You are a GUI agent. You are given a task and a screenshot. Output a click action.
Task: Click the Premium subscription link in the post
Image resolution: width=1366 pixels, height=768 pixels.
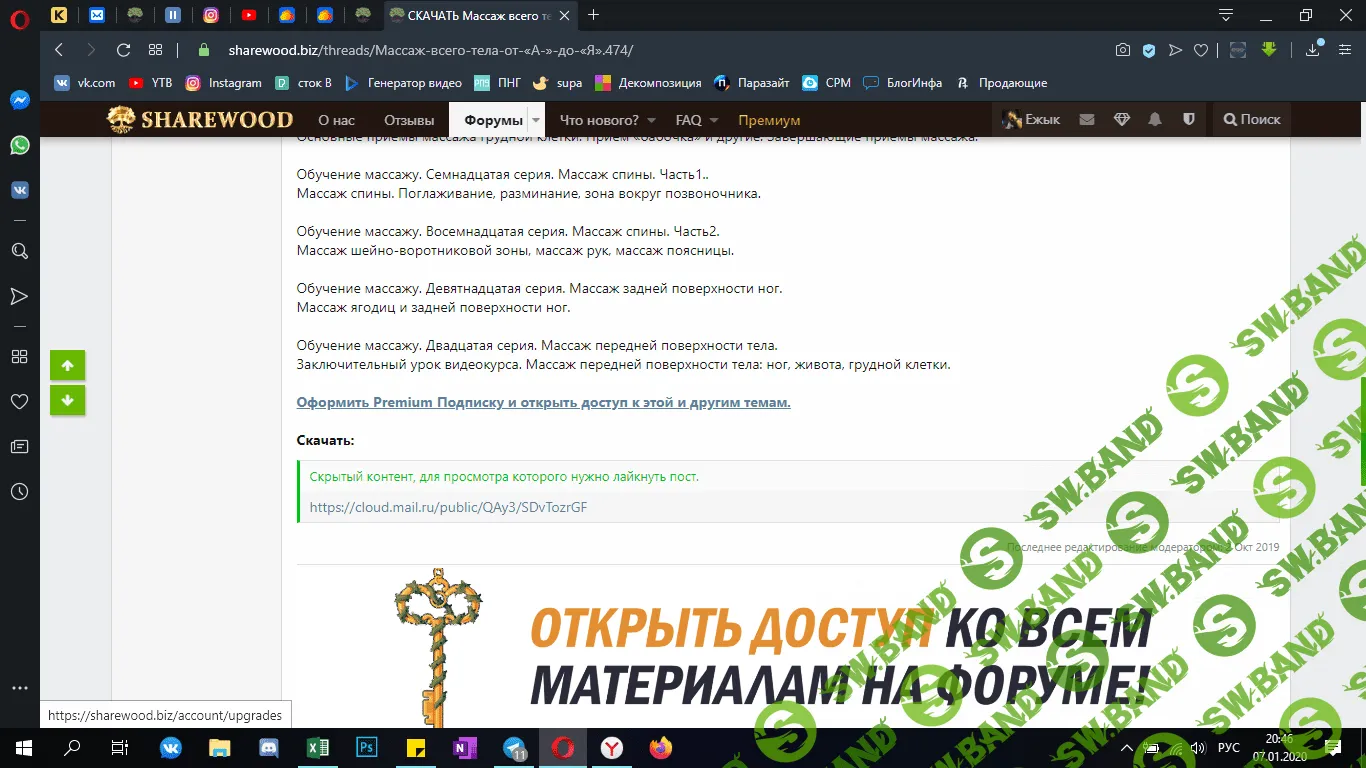pos(543,402)
